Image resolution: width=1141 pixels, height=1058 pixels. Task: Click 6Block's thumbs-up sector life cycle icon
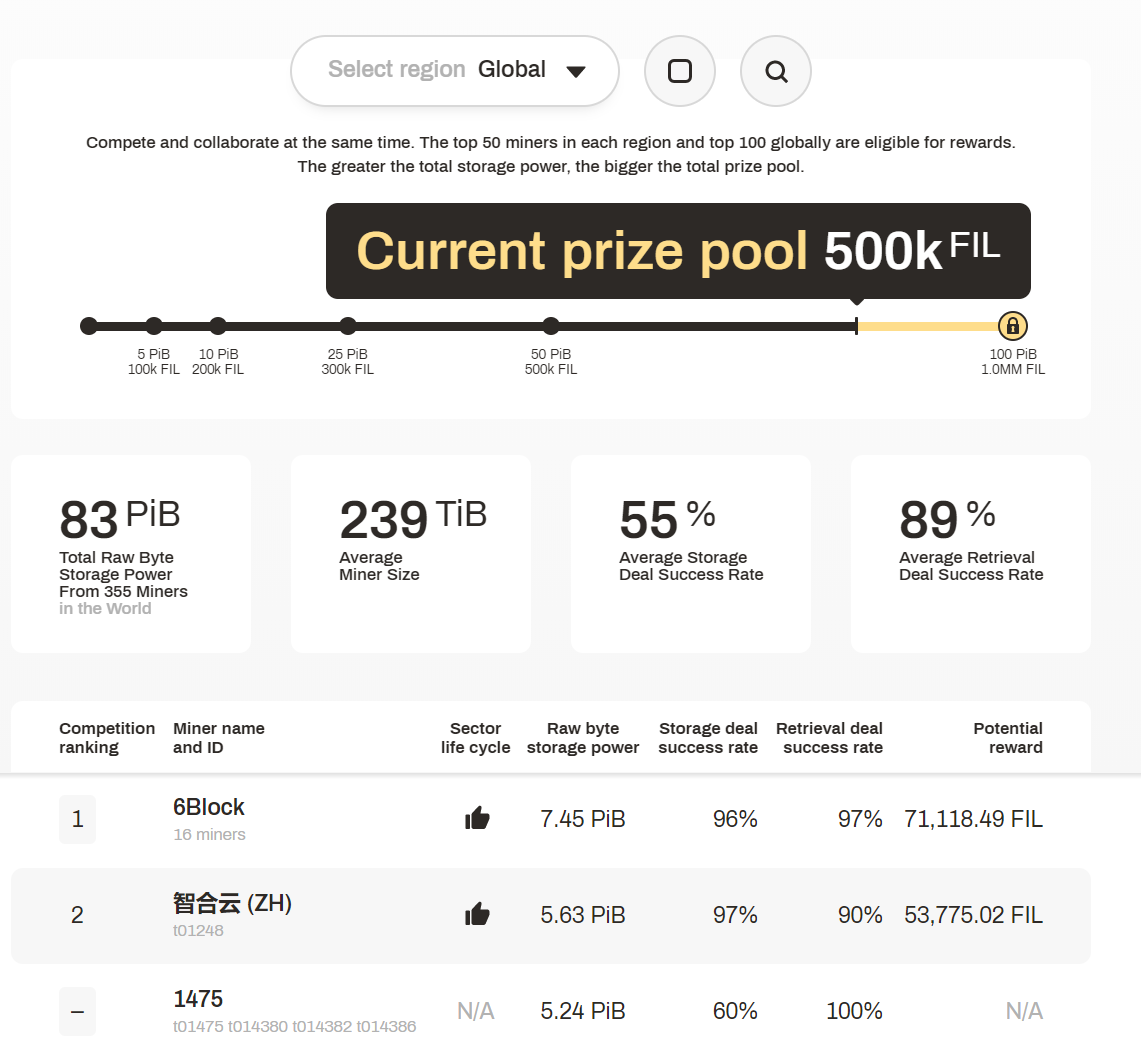478,820
